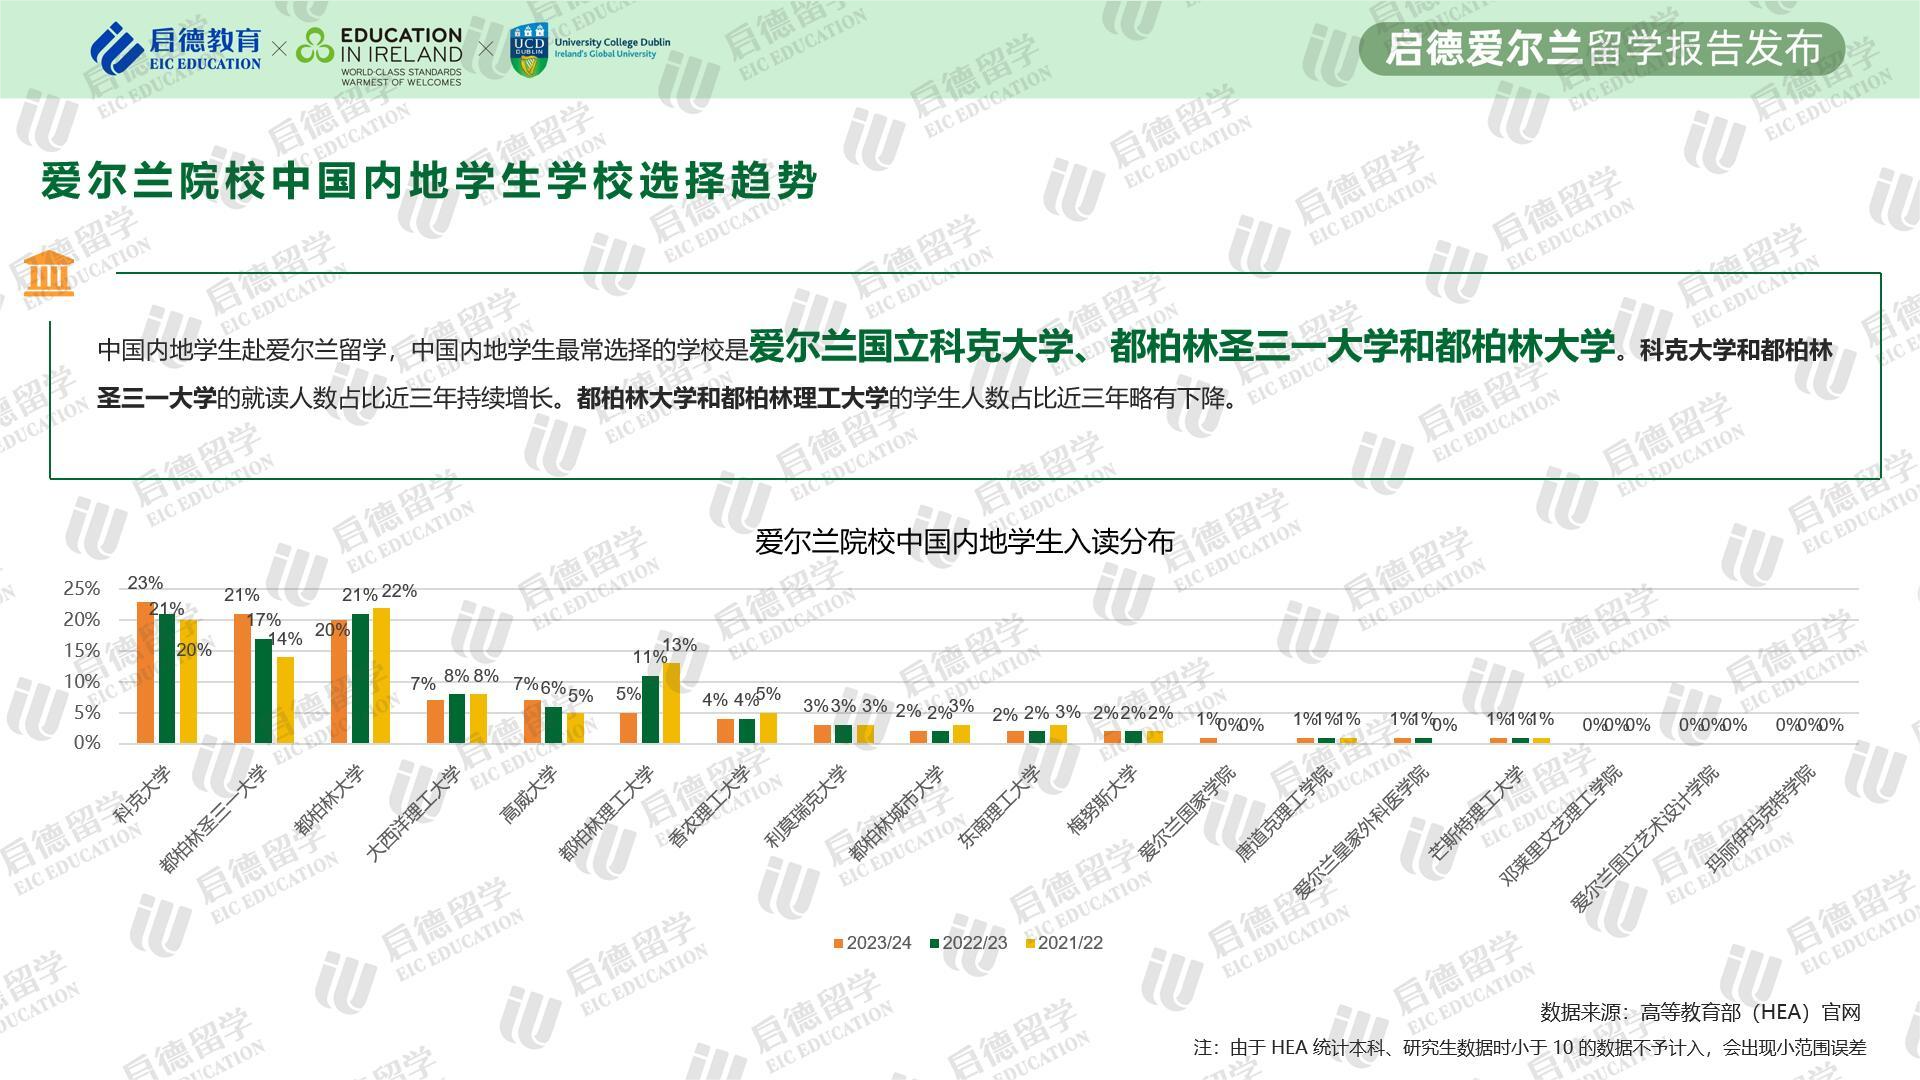Screen dimensions: 1920x1080
Task: Click the University College Dublin wordmark
Action: pyautogui.click(x=611, y=45)
